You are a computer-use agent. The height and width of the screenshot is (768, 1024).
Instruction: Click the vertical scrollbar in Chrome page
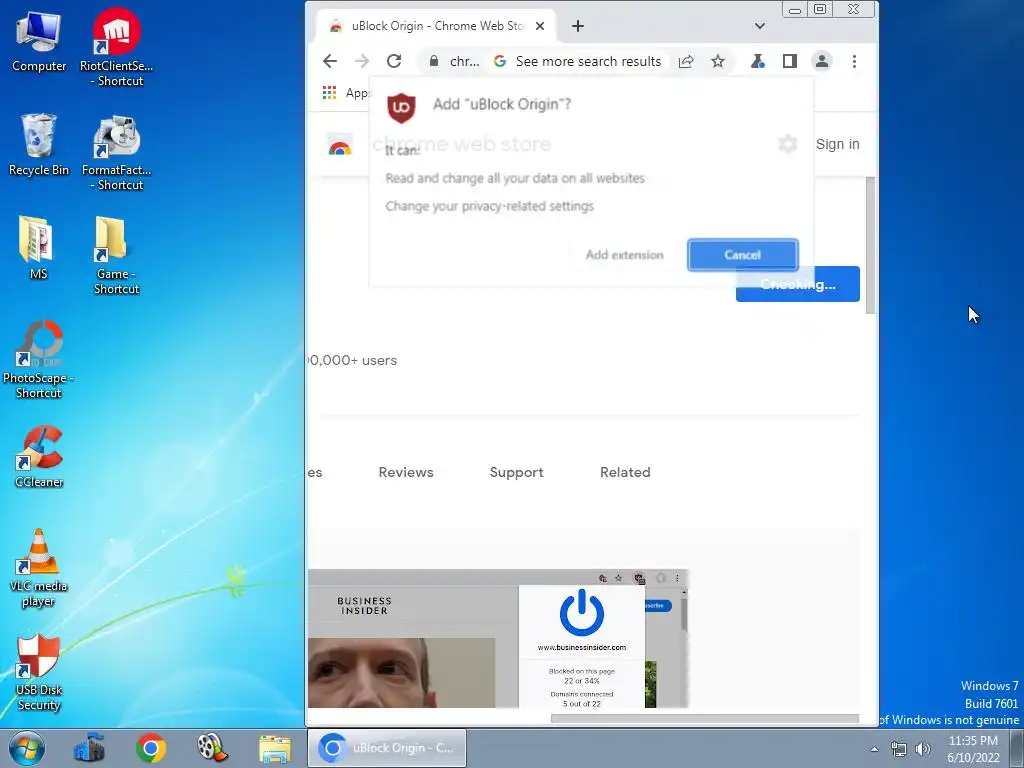tap(871, 245)
